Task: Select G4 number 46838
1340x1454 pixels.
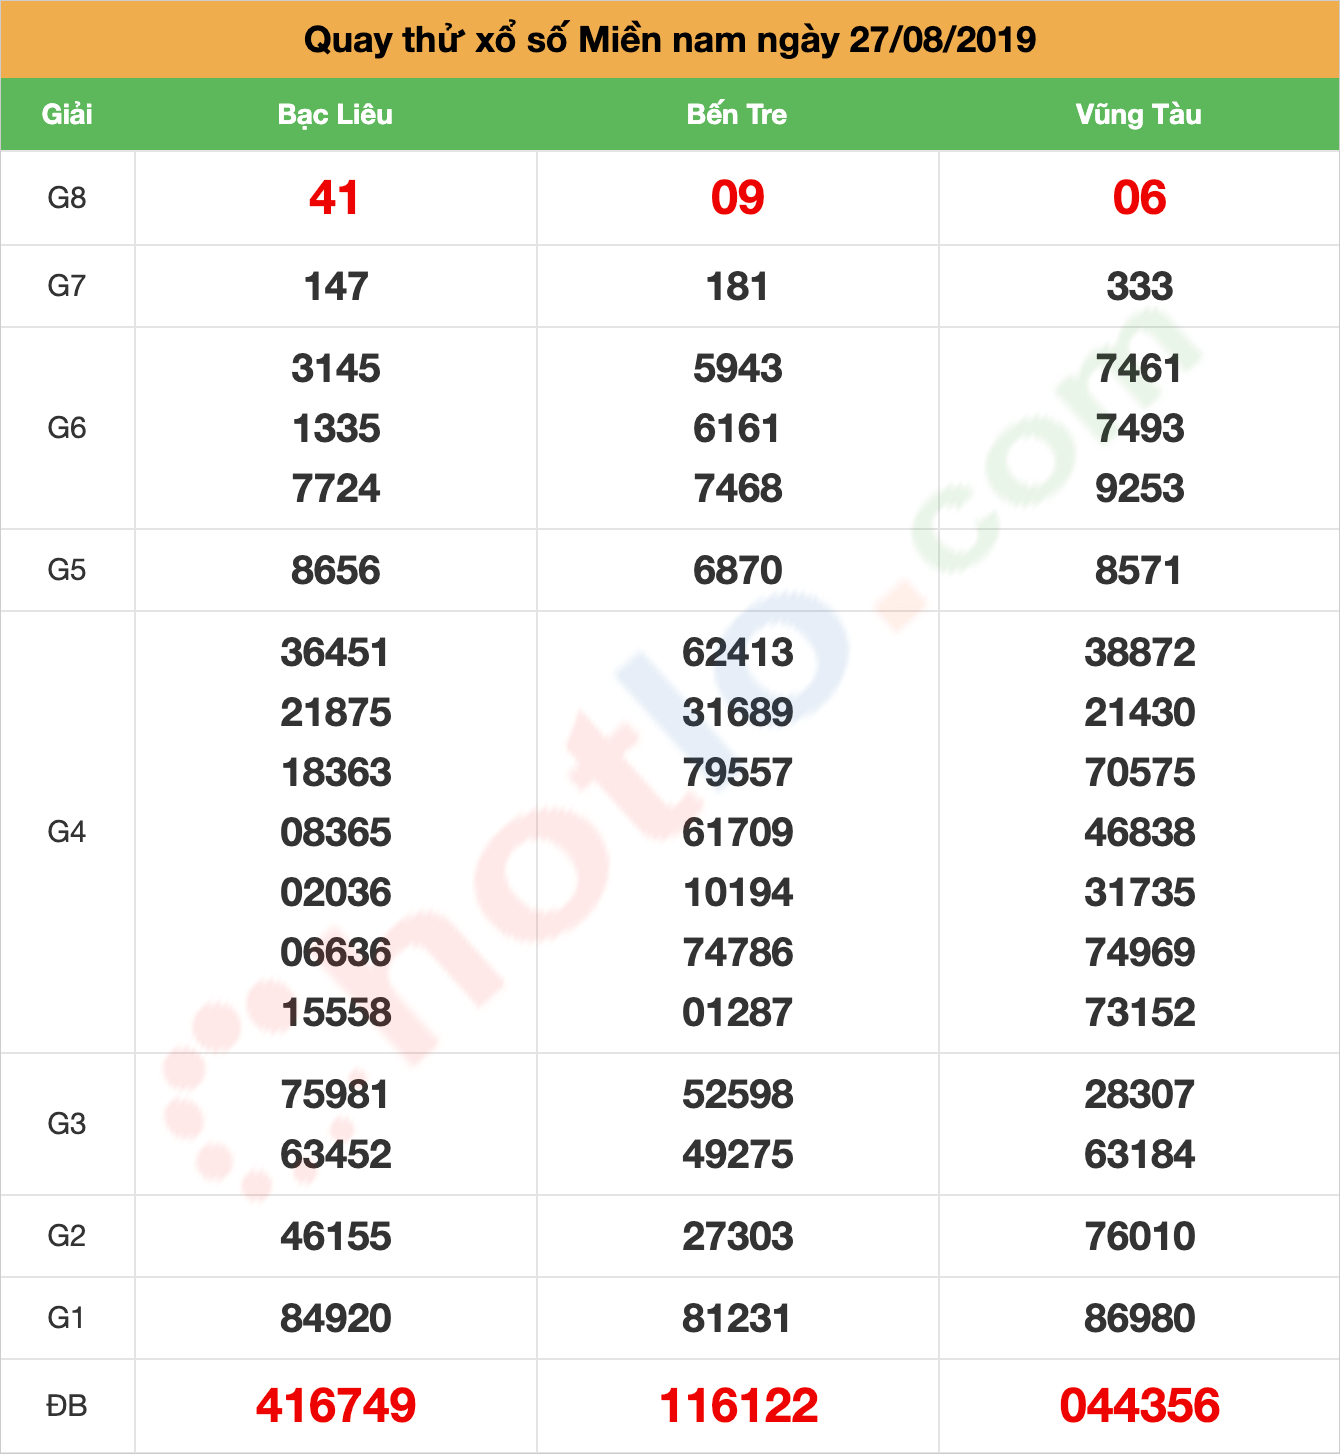Action: [x=1140, y=833]
